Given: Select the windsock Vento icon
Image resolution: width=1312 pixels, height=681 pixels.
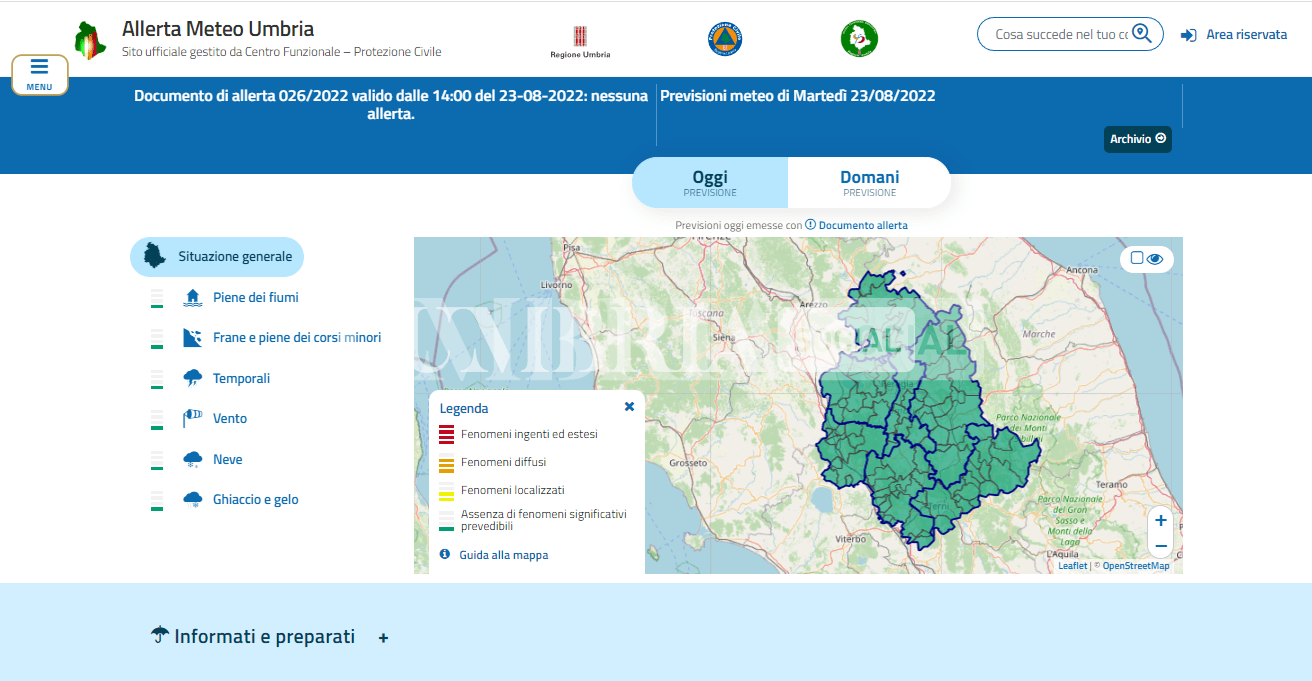Looking at the screenshot, I should pos(193,418).
